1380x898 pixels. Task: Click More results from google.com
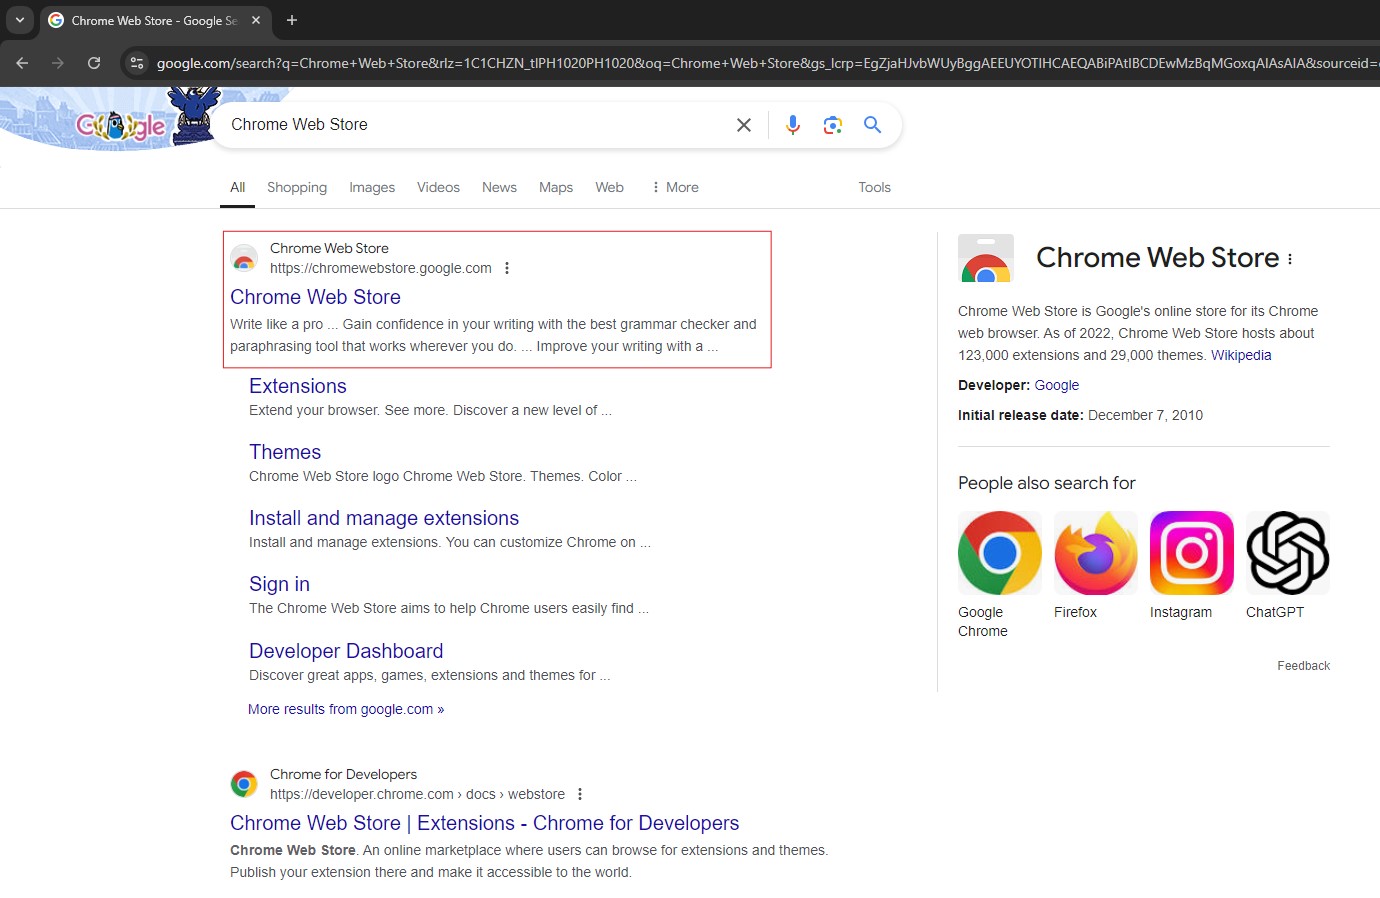coord(346,709)
